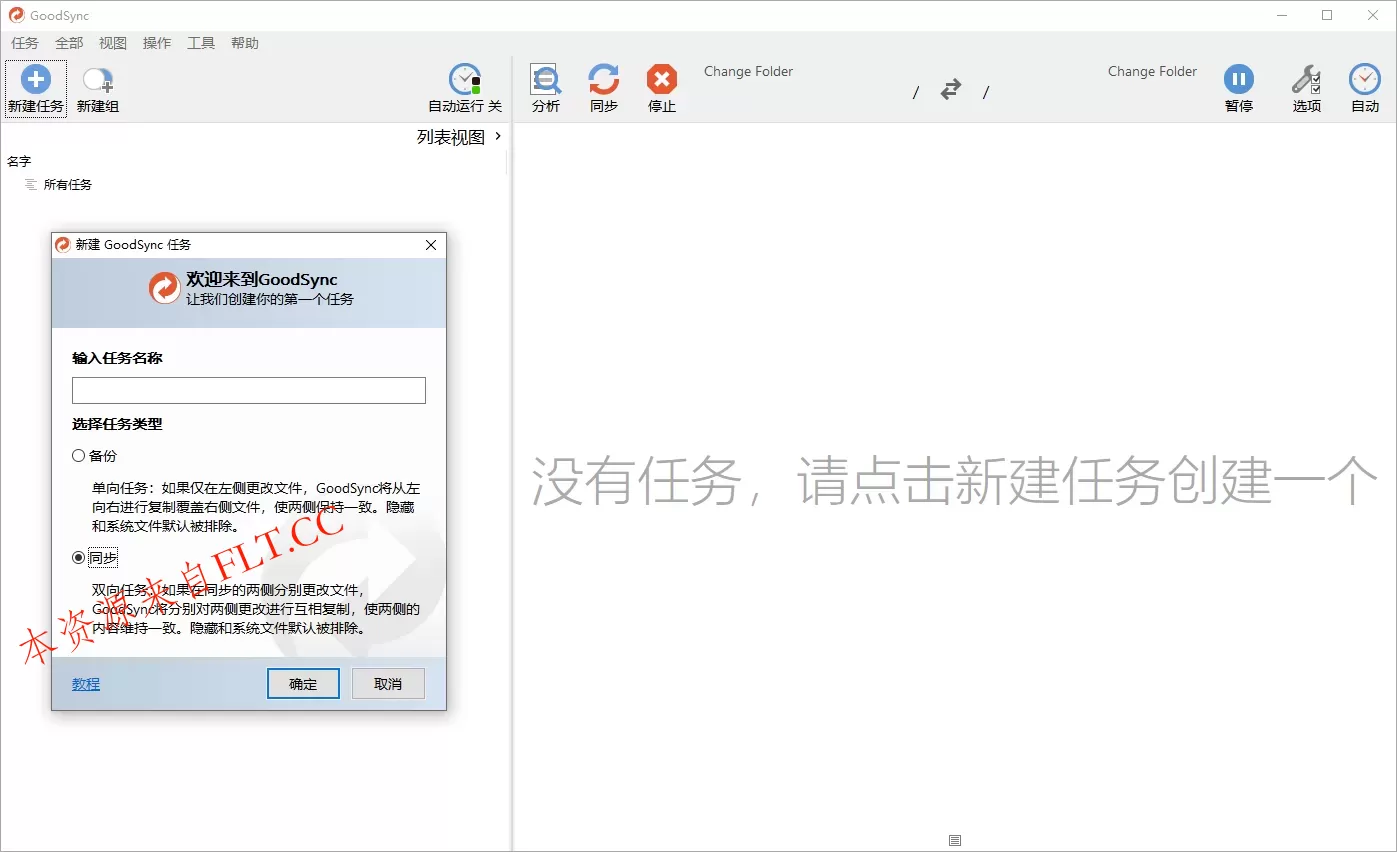Open the 教程 tutorial link
Viewport: 1397px width, 852px height.
coord(86,684)
